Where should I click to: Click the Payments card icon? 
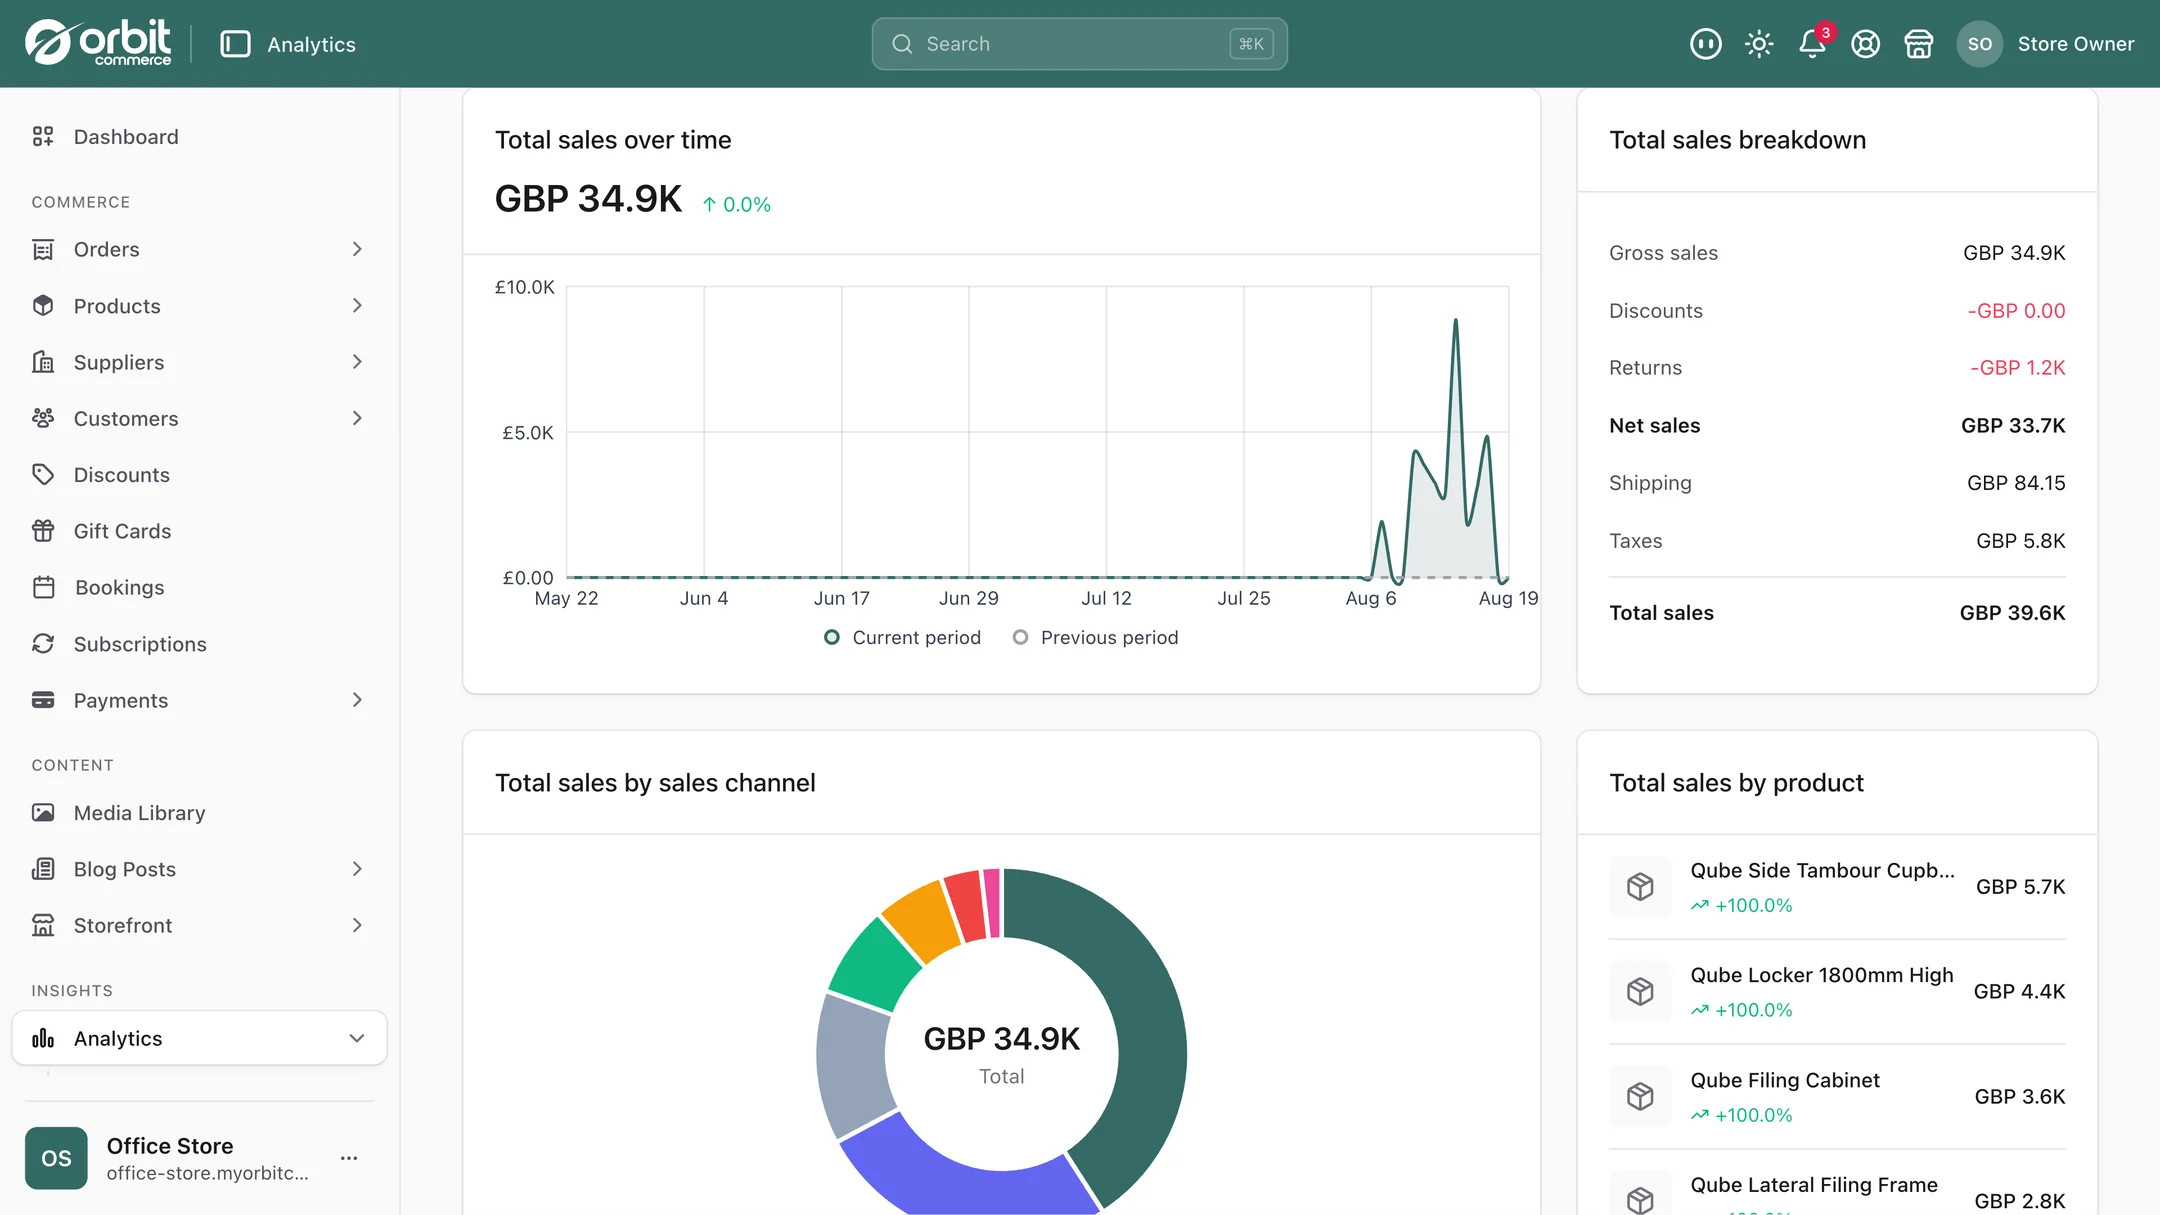pyautogui.click(x=43, y=700)
